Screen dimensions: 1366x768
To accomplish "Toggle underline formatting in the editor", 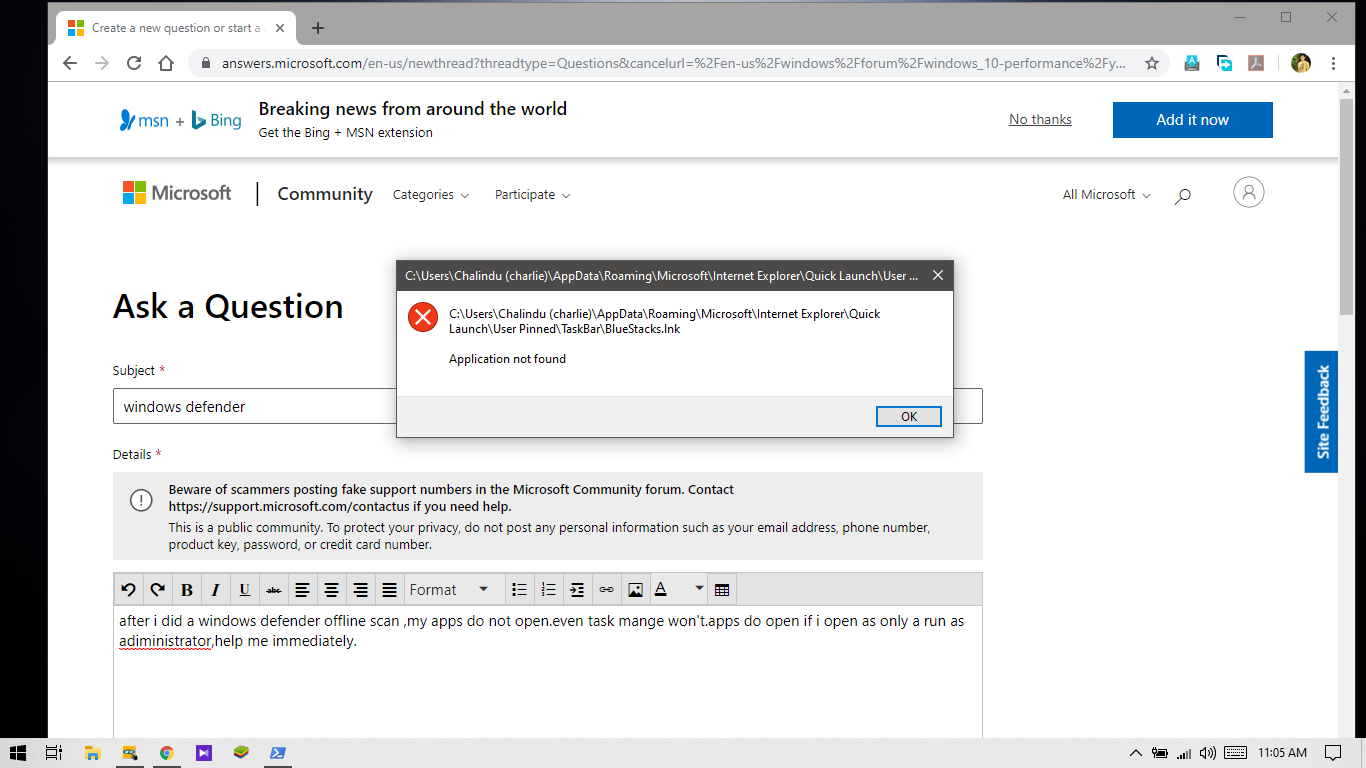I will [x=244, y=590].
